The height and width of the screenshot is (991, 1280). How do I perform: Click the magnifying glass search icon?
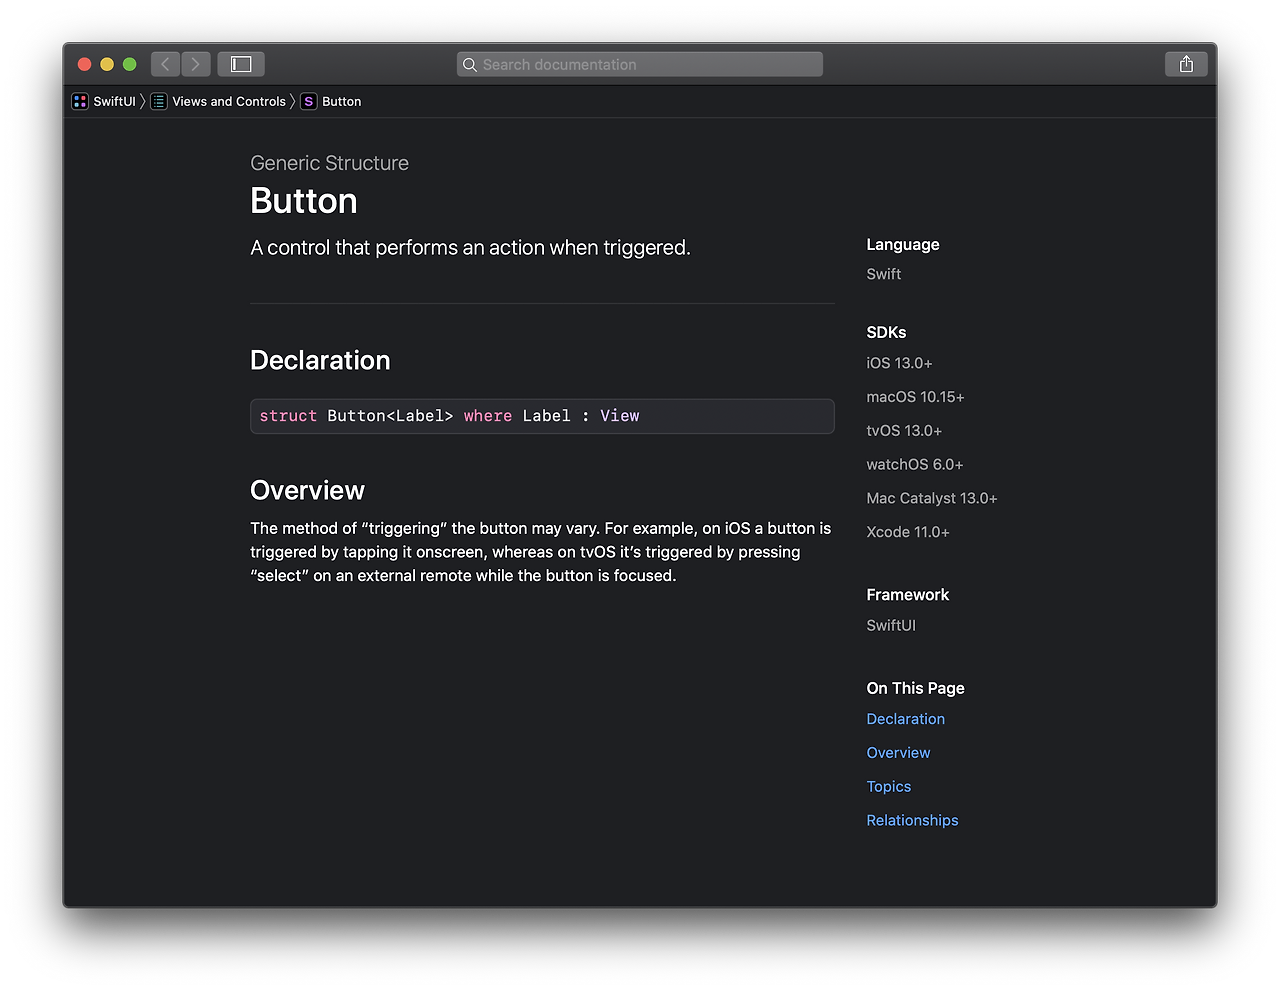470,65
